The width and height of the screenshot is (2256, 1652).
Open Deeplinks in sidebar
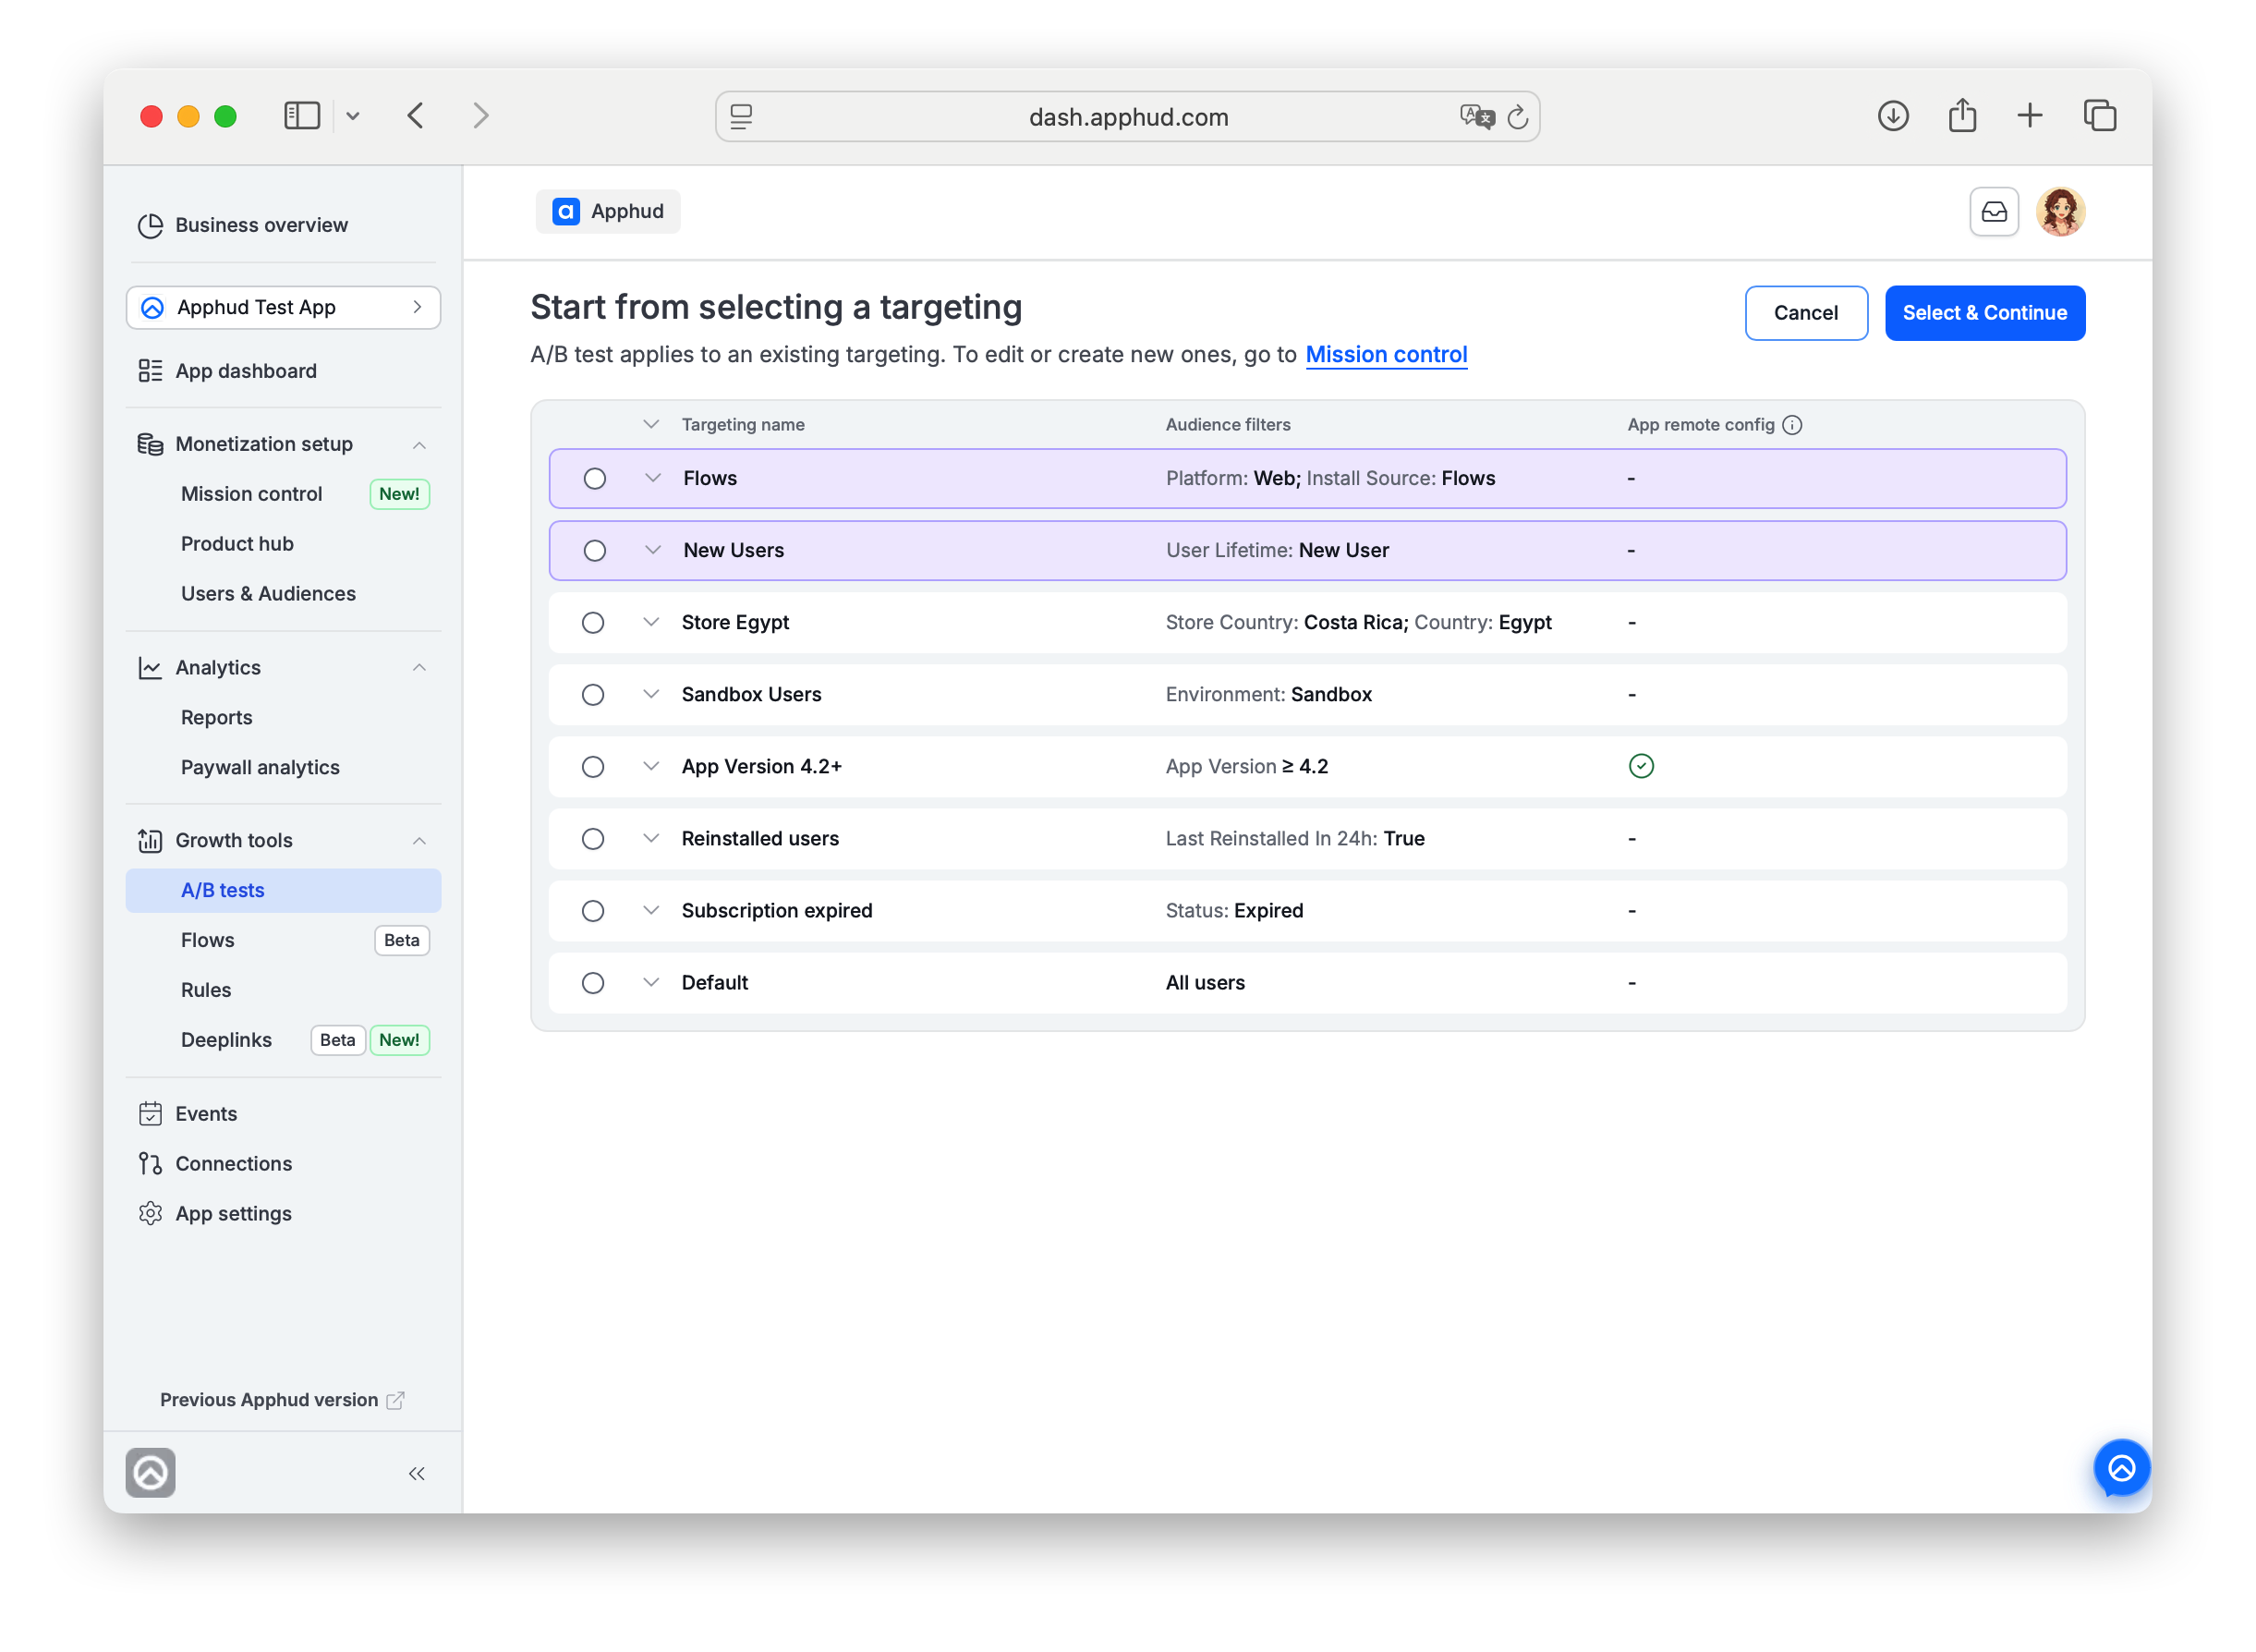pos(226,1041)
